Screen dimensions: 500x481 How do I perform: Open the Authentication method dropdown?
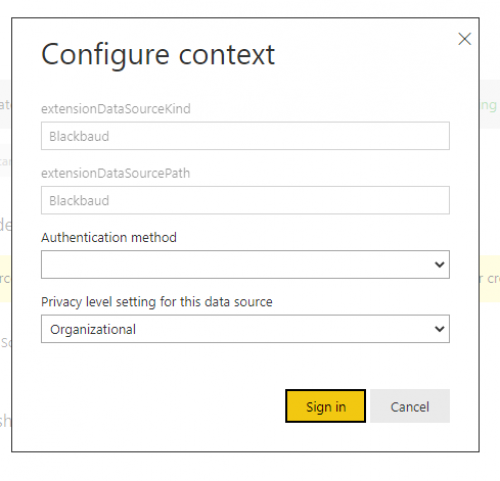pos(245,265)
